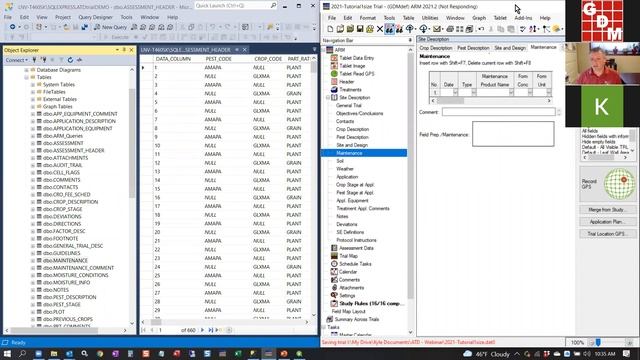
Task: Click the Save disk icon in ARM toolbar
Action: pyautogui.click(x=360, y=29)
